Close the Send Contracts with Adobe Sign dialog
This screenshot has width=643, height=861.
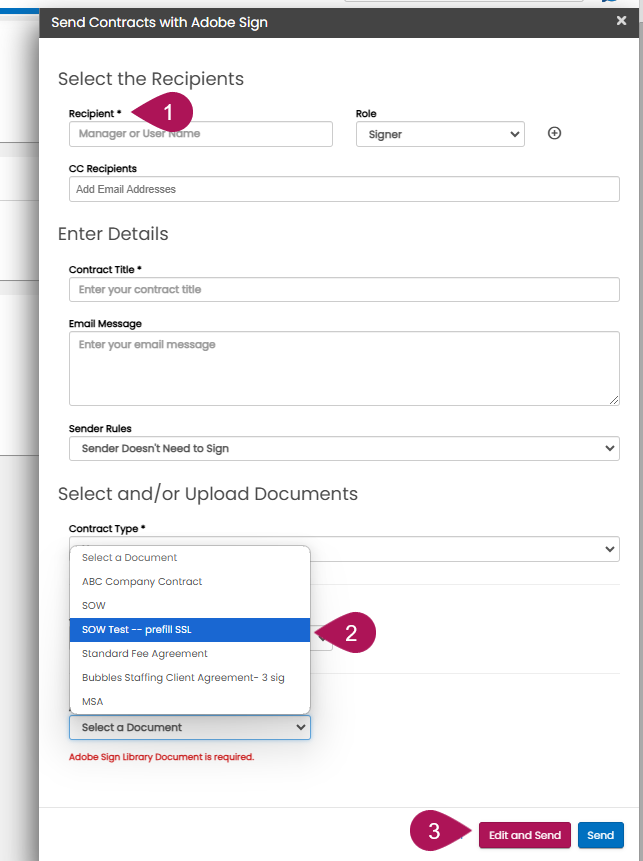pos(621,21)
